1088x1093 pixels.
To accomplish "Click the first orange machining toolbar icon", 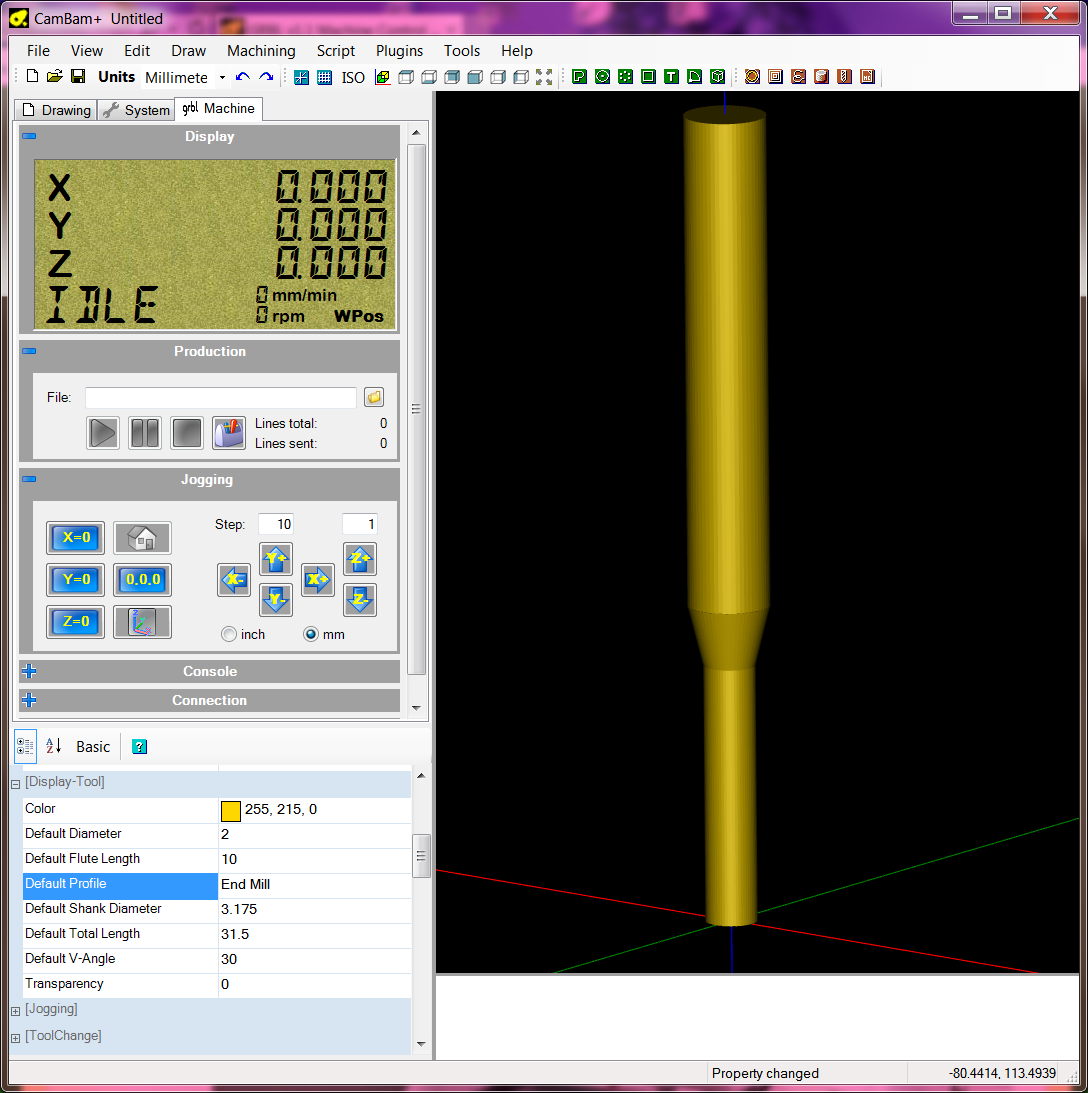I will [752, 77].
